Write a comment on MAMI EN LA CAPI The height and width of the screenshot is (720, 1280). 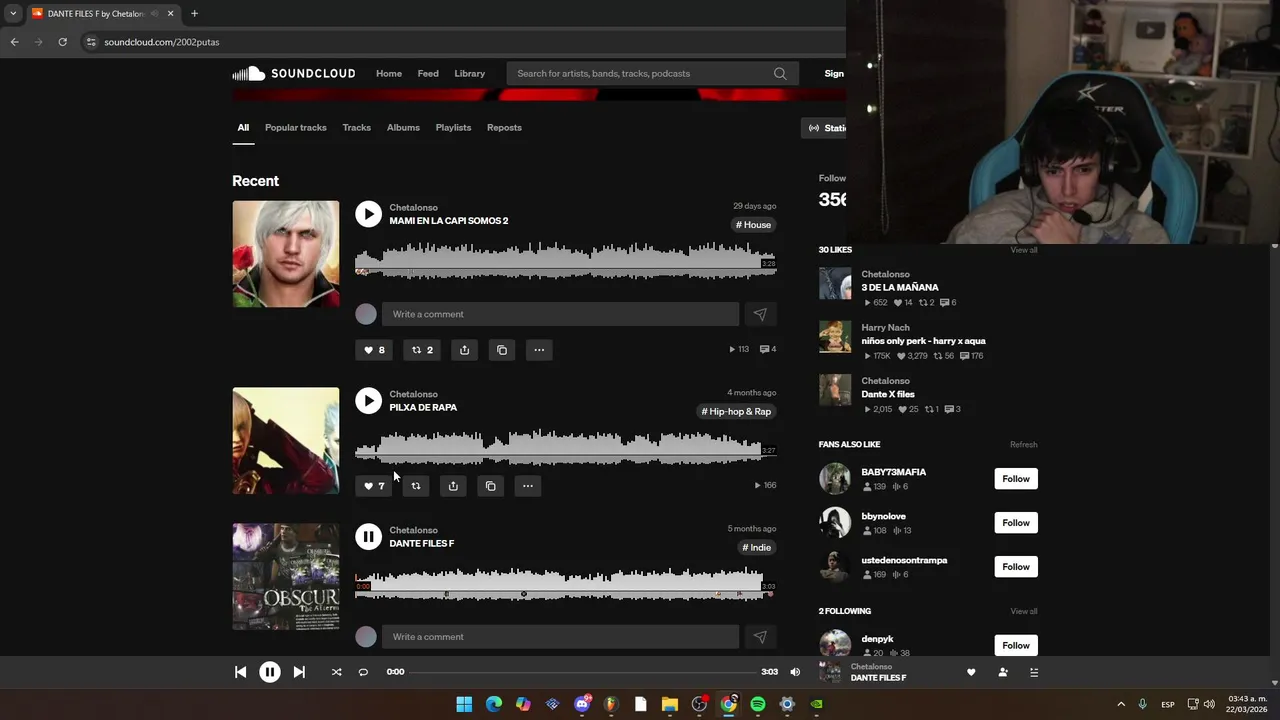(560, 314)
